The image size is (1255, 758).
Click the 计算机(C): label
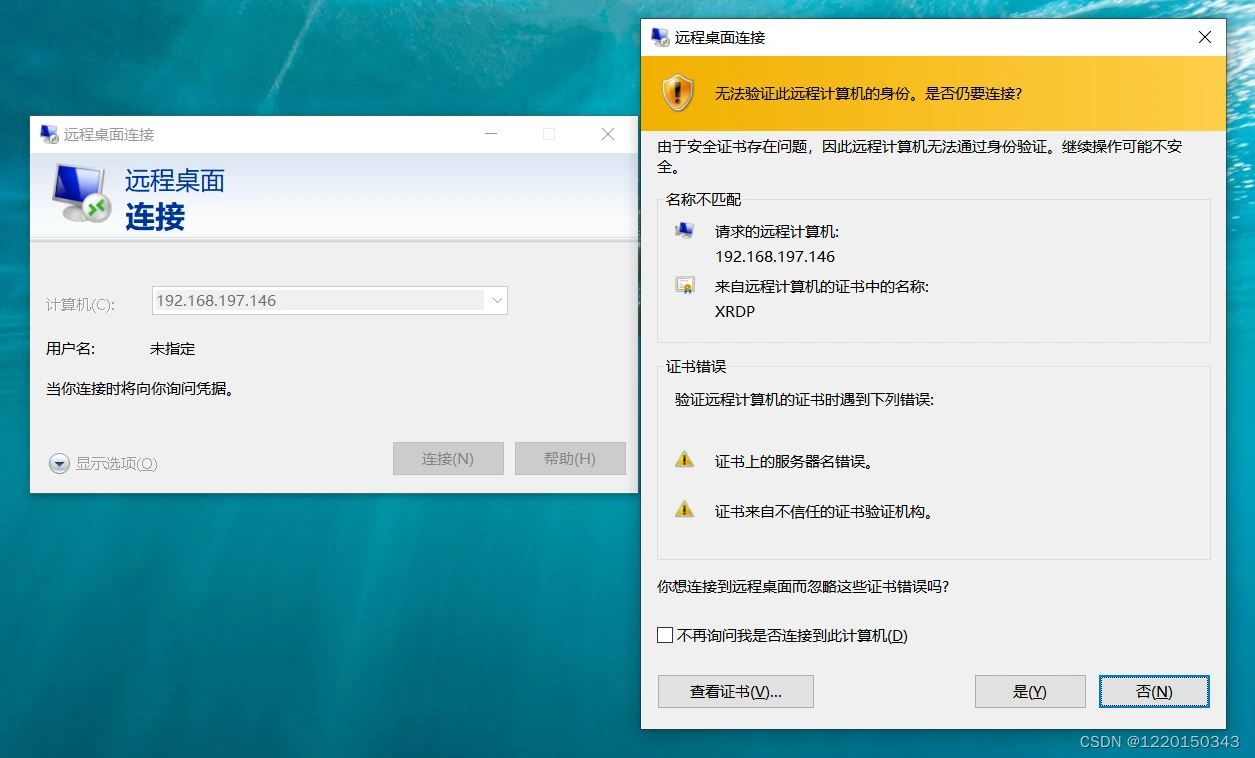click(80, 304)
